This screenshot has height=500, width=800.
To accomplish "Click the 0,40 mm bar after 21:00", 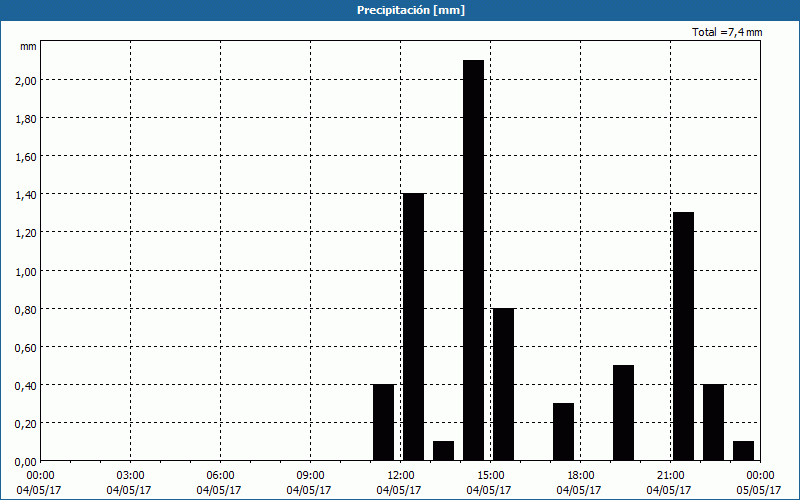I will (713, 422).
